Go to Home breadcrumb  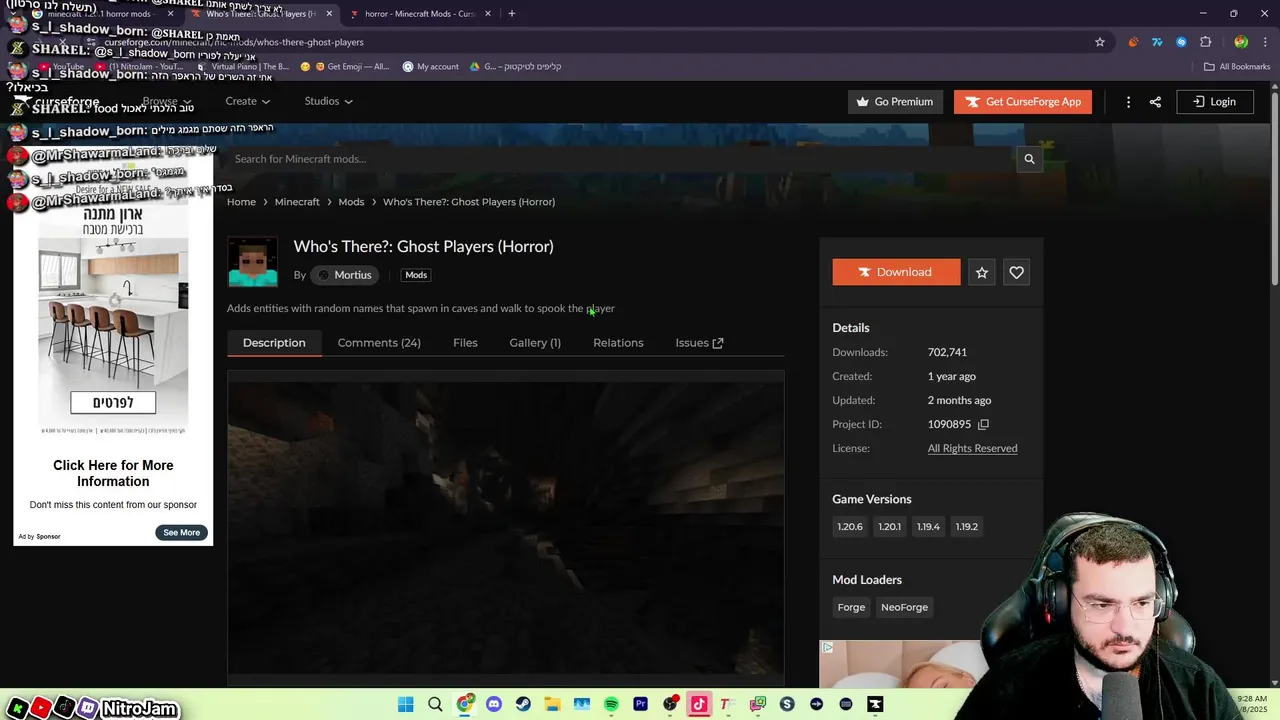tap(241, 202)
